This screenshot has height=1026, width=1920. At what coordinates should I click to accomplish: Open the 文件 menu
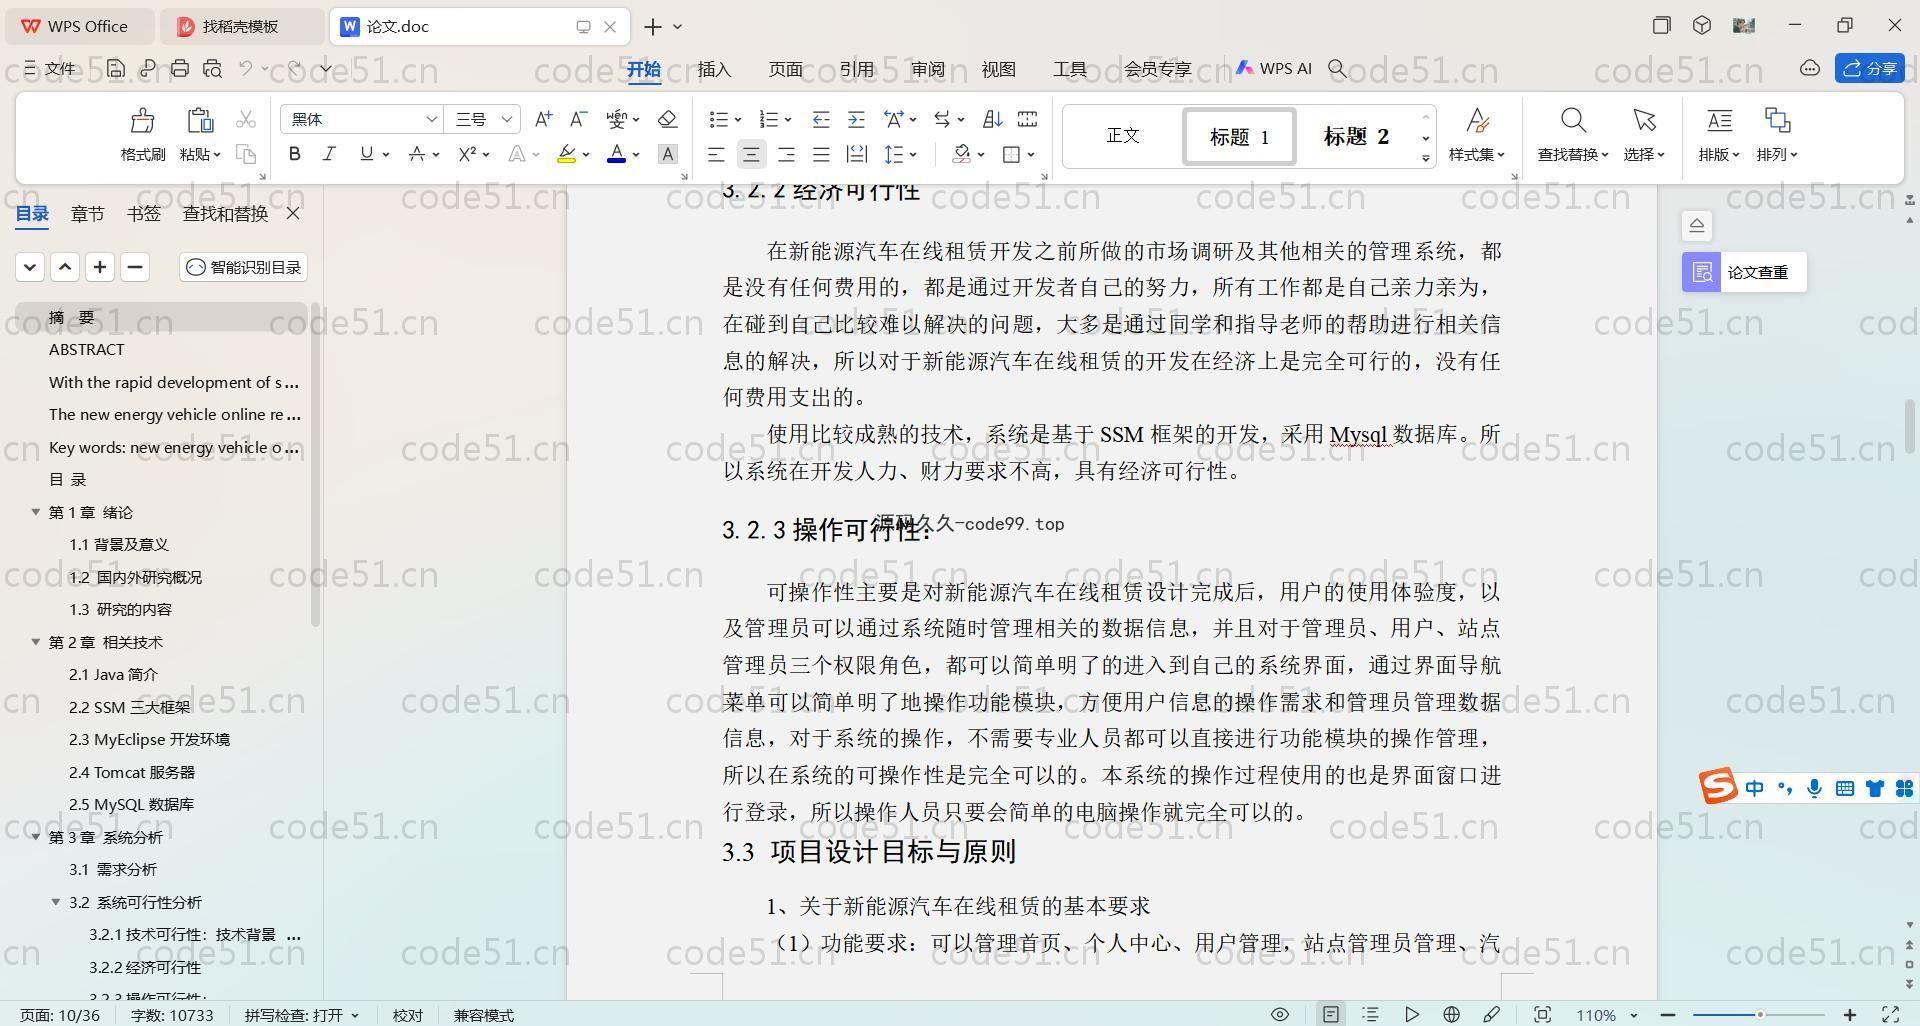(50, 69)
